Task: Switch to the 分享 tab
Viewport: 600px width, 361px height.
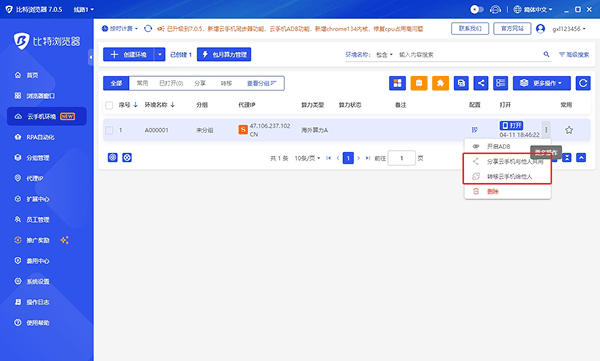Action: click(x=200, y=83)
